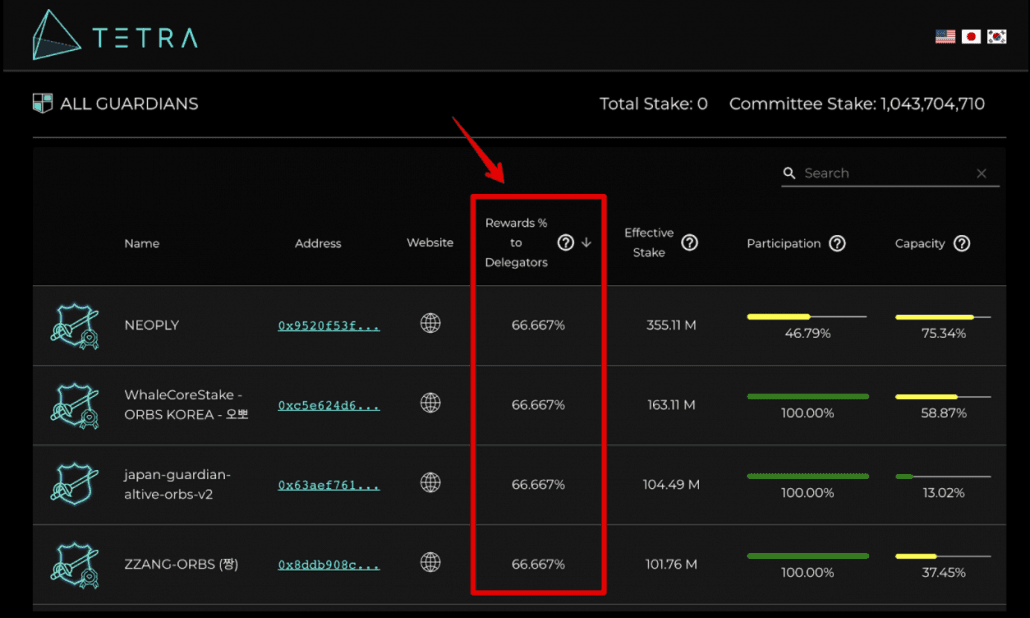Viewport: 1030px width, 618px height.
Task: Click the Effective Stake column header
Action: coord(649,242)
